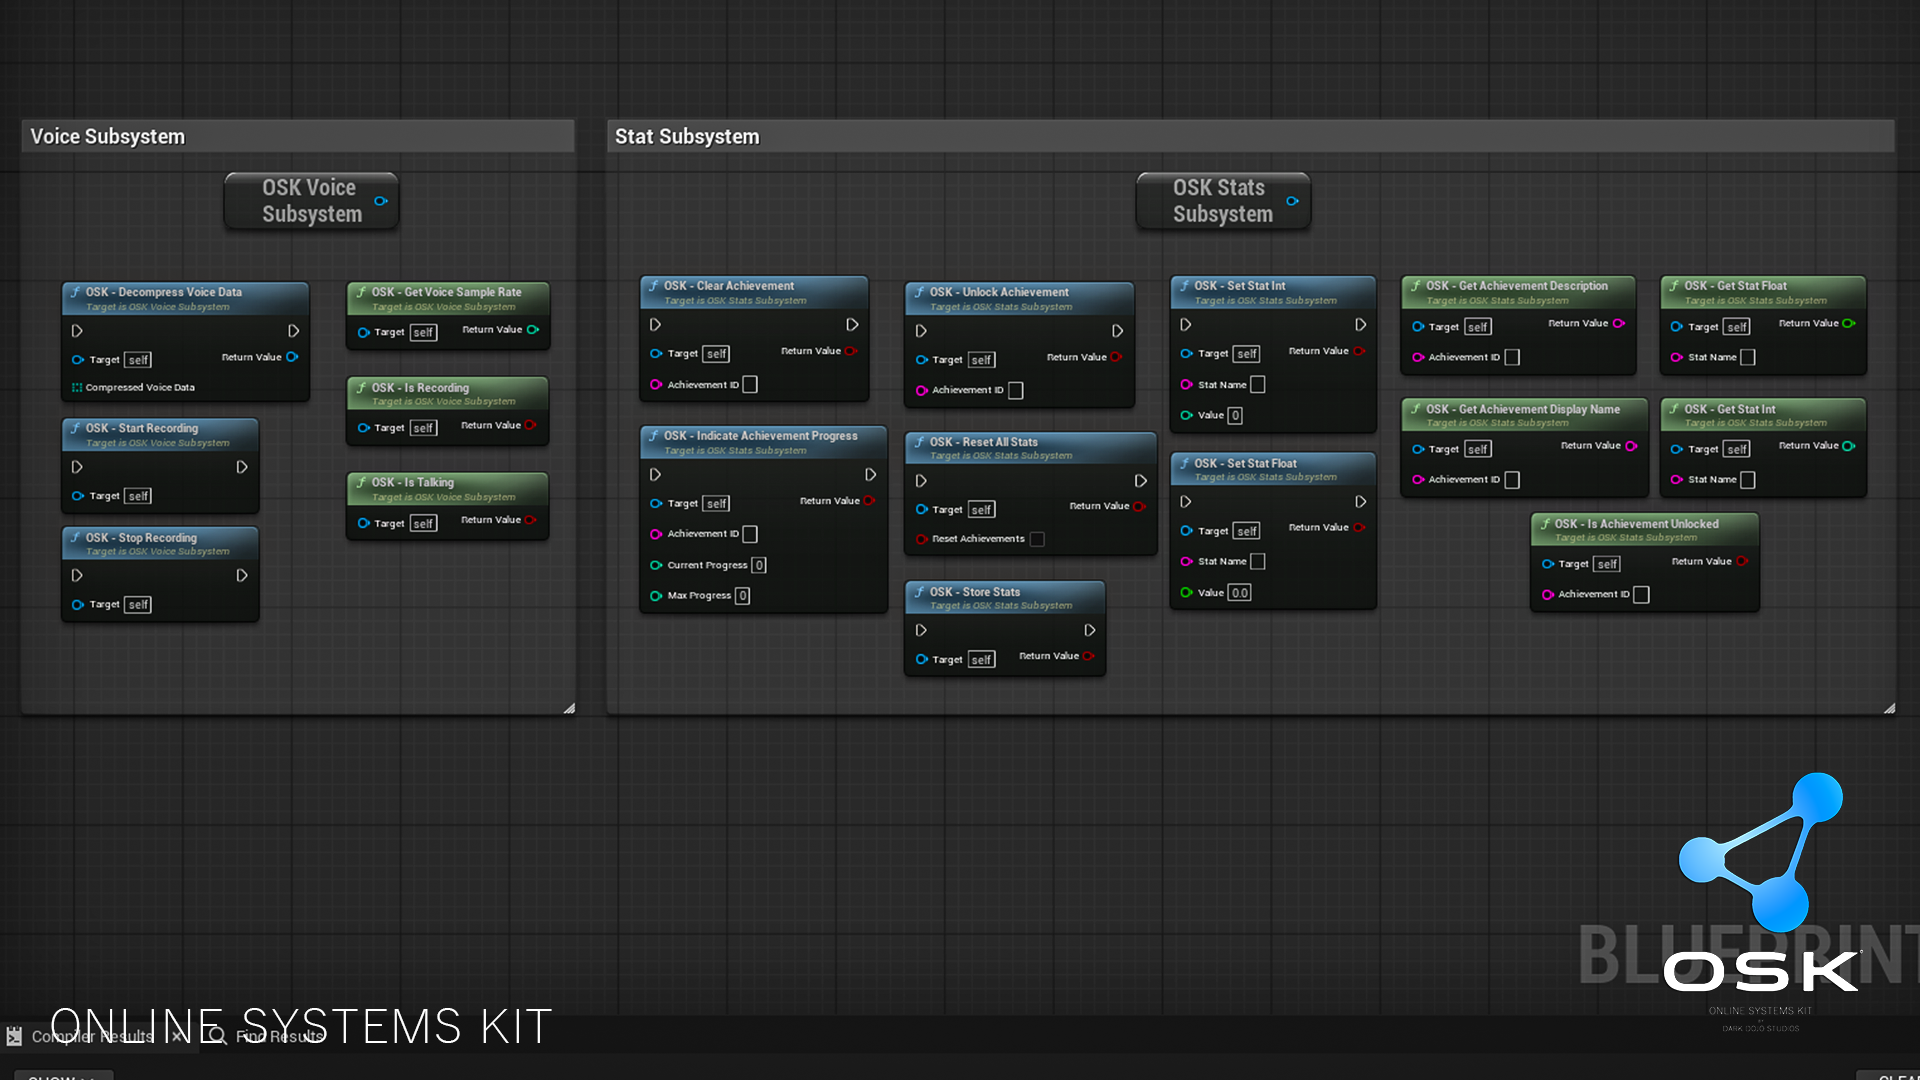Toggle the Stat Name checkbox on OSK - Get Stat Int
The width and height of the screenshot is (1920, 1080).
(1748, 480)
